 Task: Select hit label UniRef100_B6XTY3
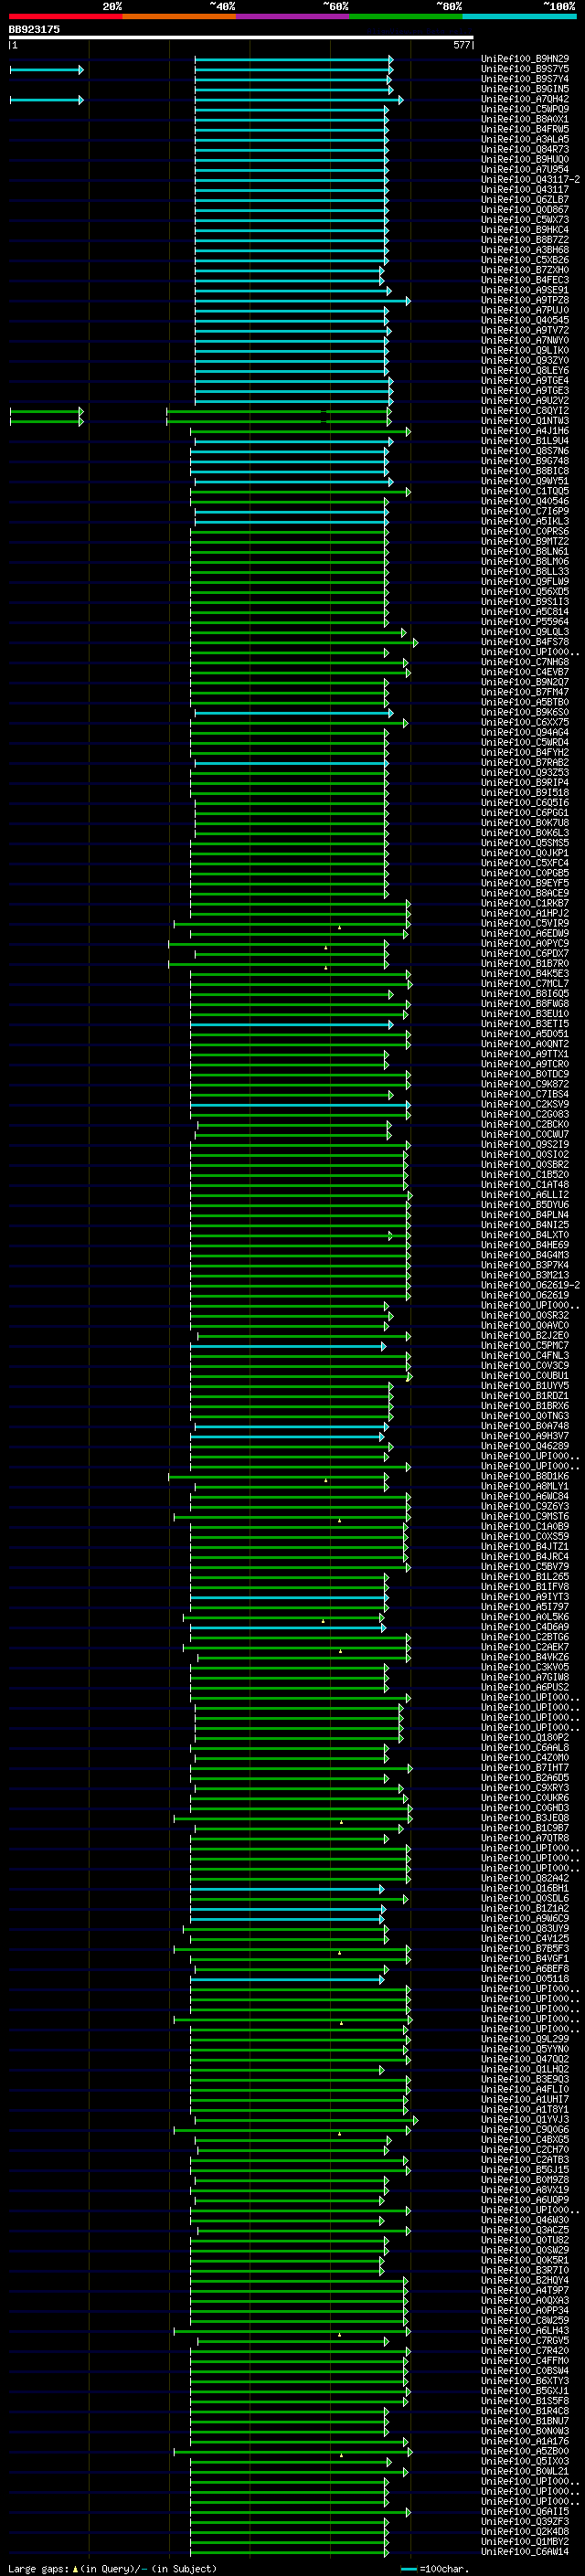click(x=525, y=2381)
